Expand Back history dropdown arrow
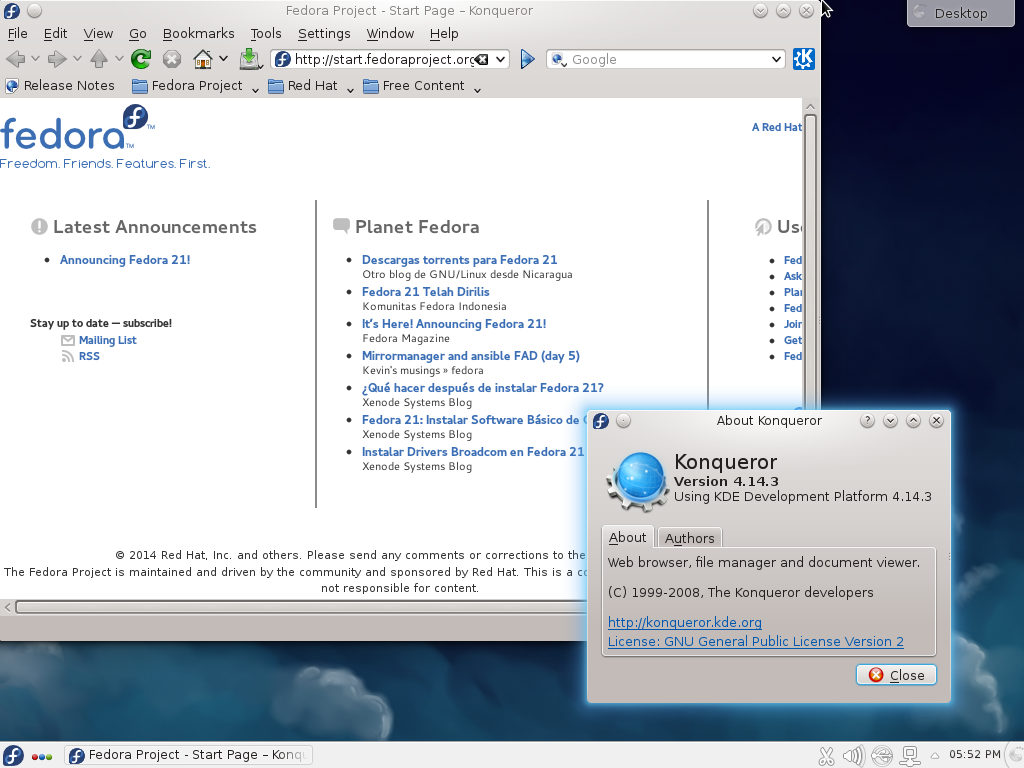The width and height of the screenshot is (1024, 768). tap(35, 59)
